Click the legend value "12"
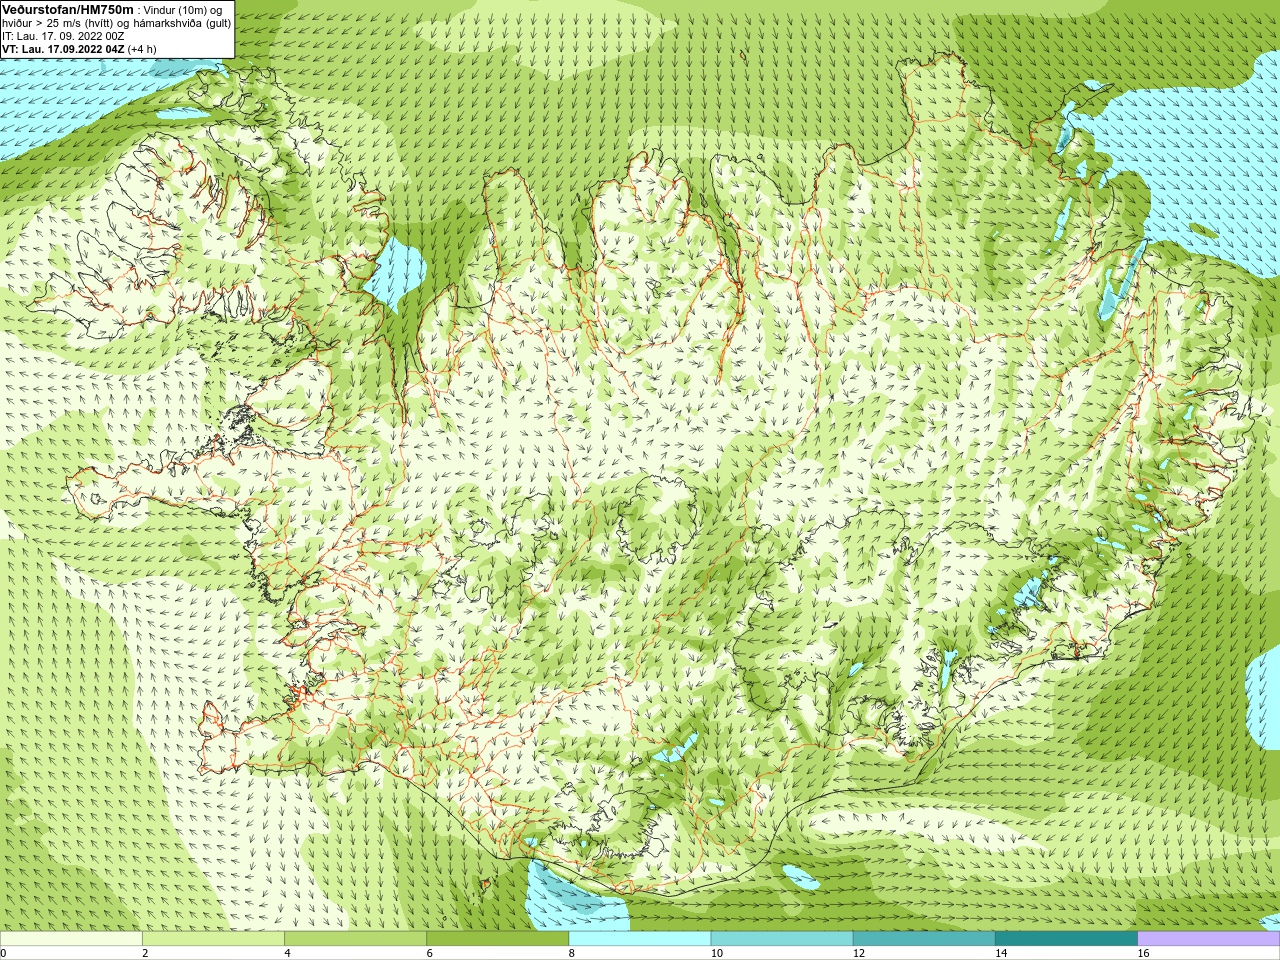1280x960 pixels. click(x=859, y=953)
